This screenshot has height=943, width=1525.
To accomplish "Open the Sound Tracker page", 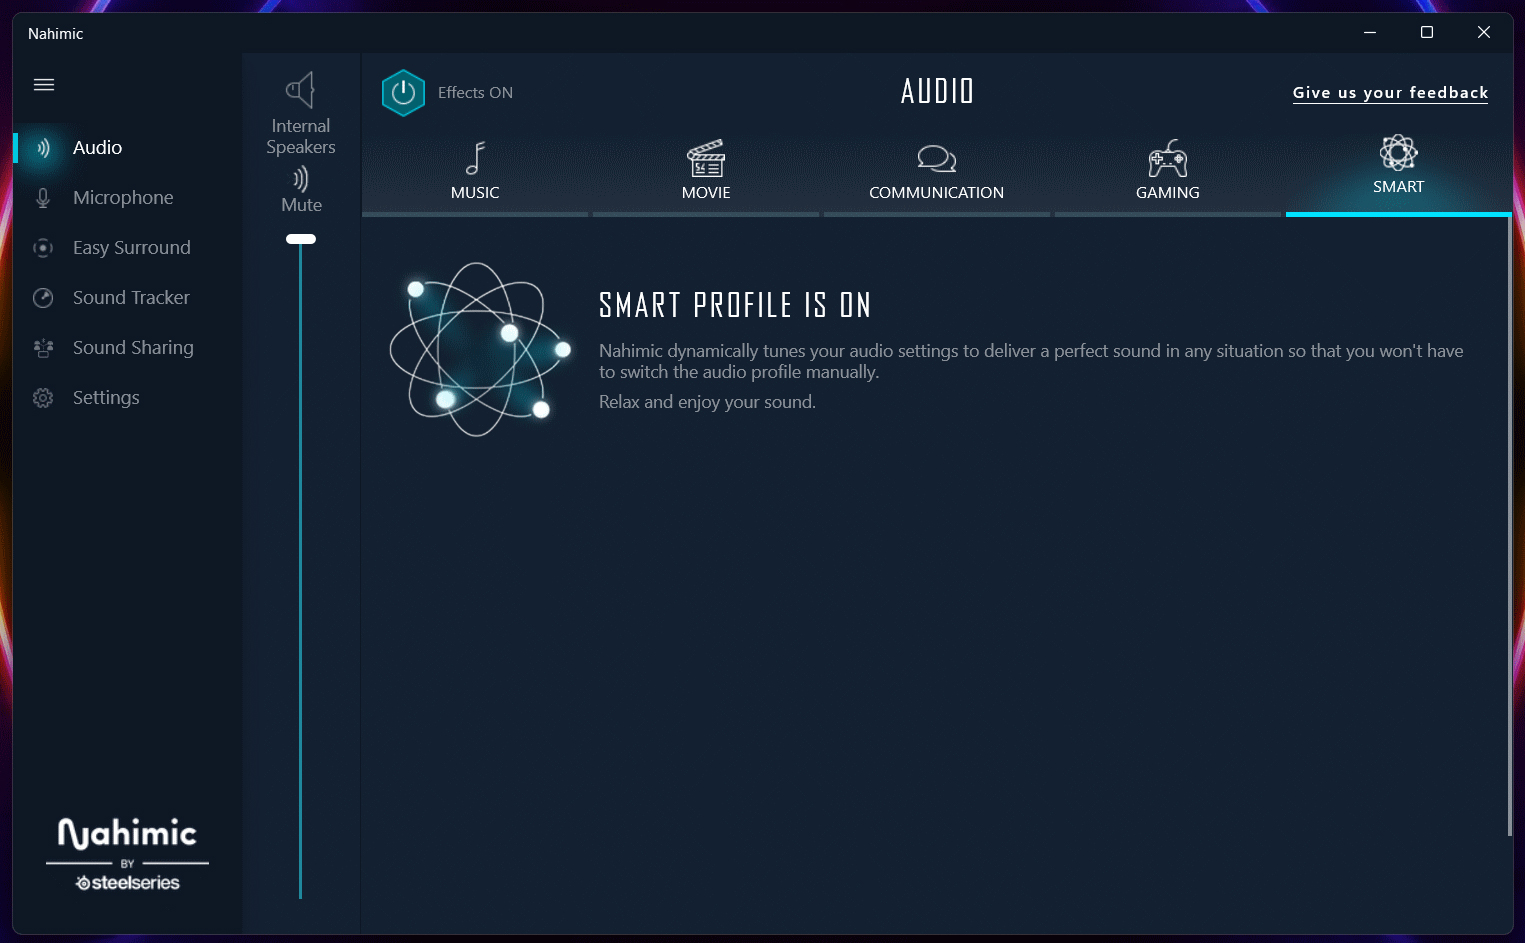I will tap(131, 298).
